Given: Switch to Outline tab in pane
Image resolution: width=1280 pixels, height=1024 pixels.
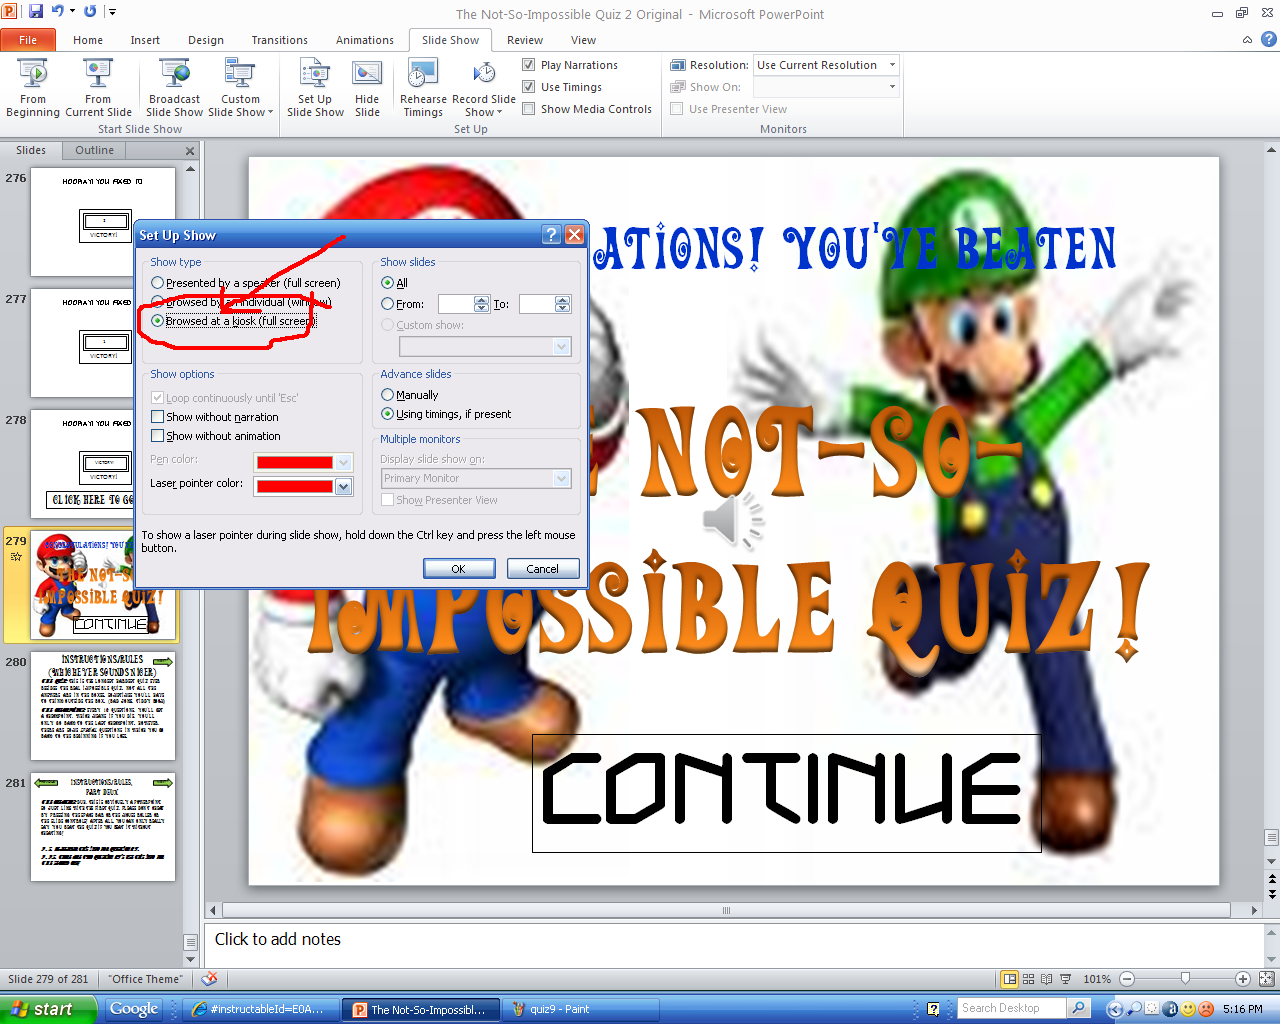Looking at the screenshot, I should coord(95,150).
